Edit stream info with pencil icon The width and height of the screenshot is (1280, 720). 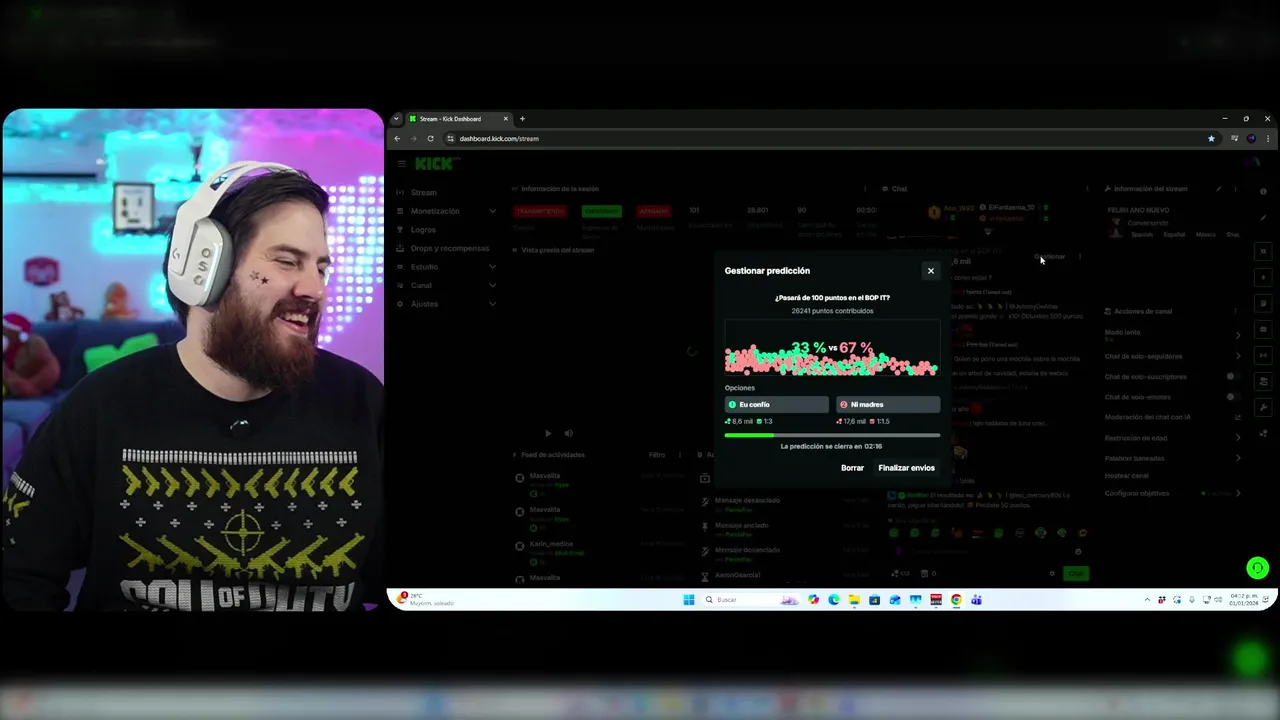tap(1218, 189)
